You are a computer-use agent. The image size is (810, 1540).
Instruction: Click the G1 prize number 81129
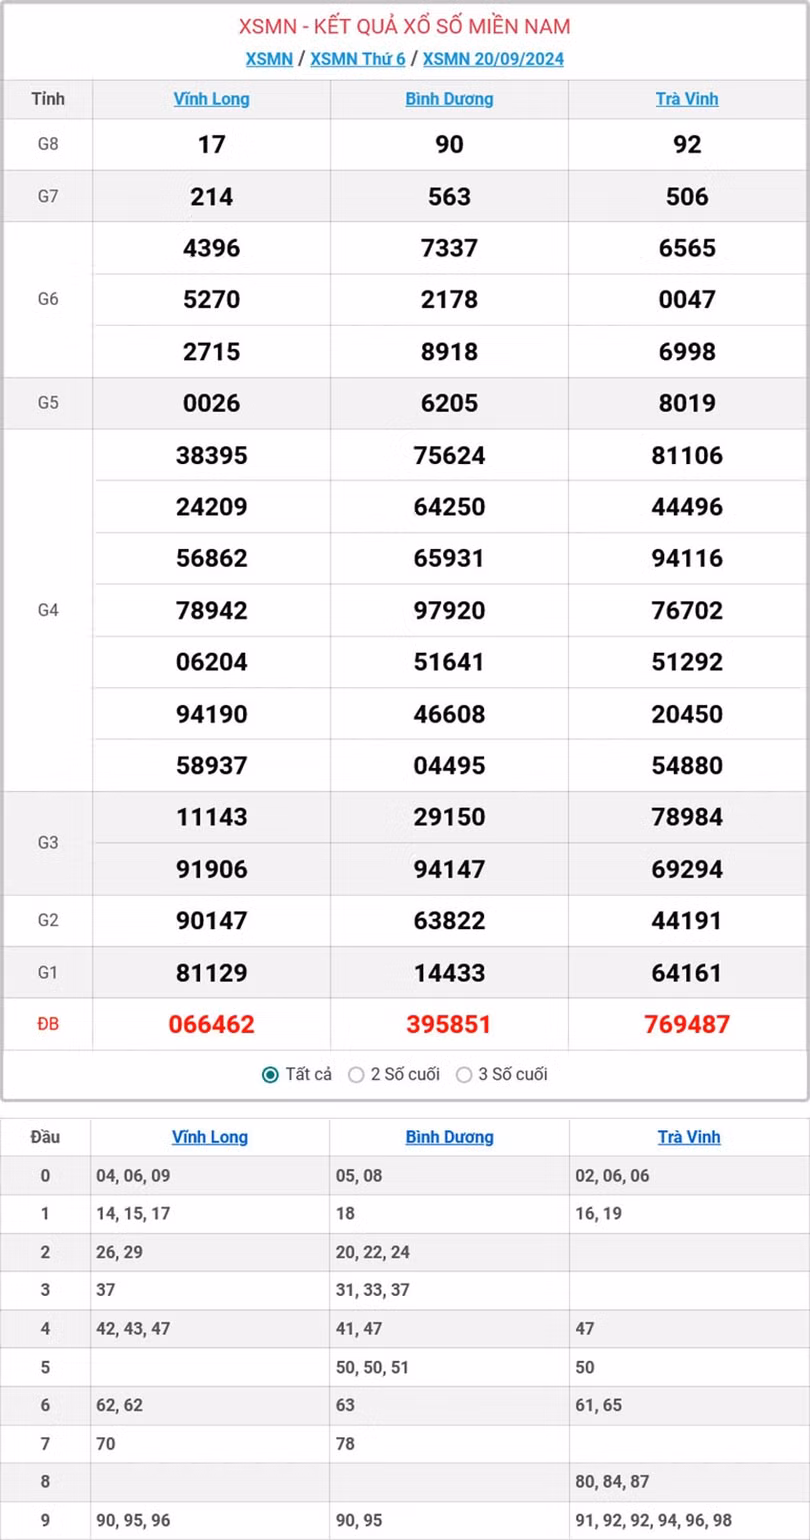click(x=211, y=972)
